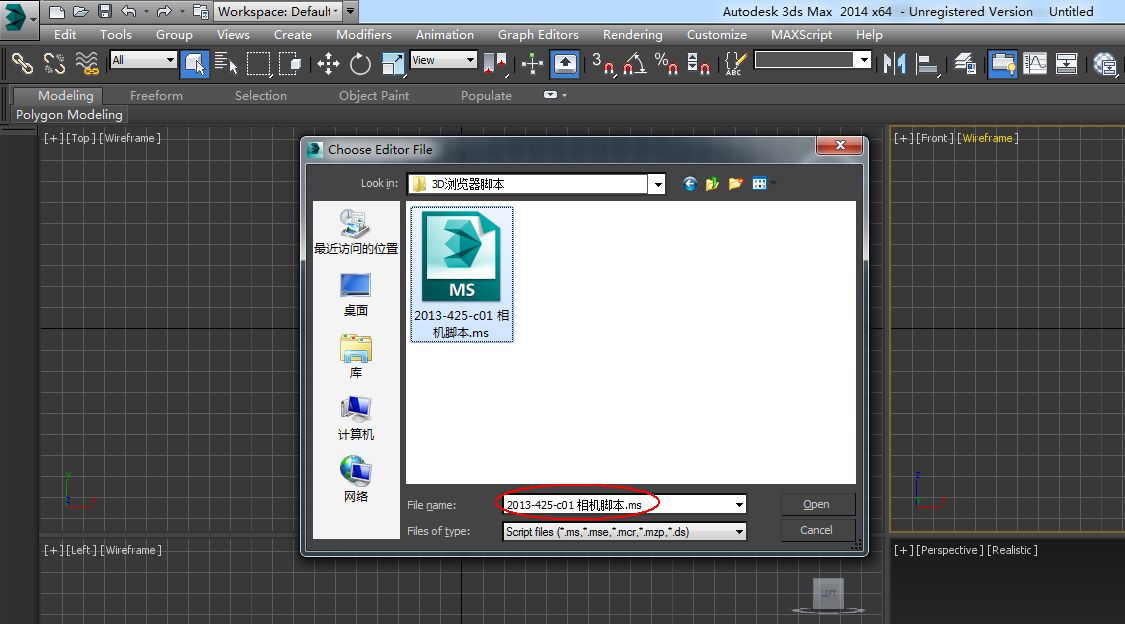Open the Curve Editor icon

coord(1035,64)
